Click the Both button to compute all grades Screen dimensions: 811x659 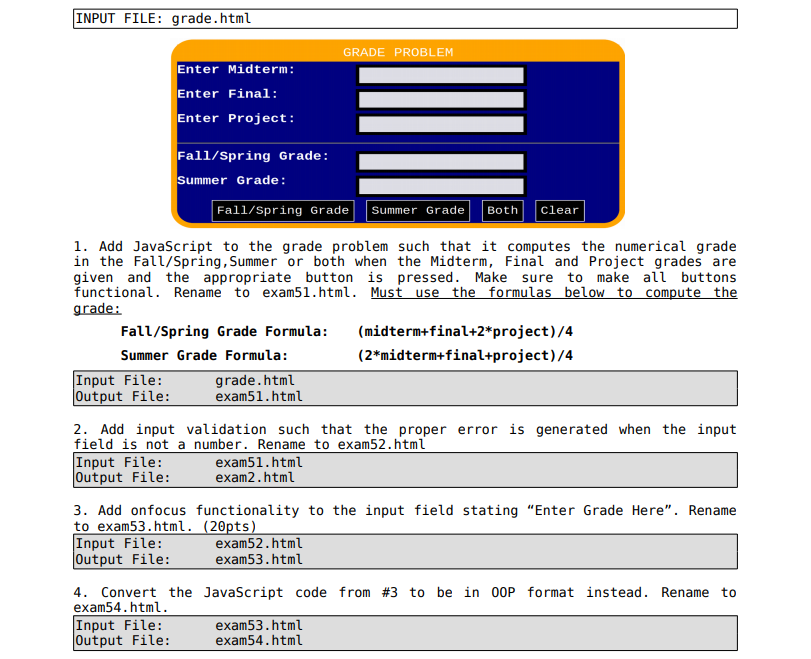pos(502,210)
